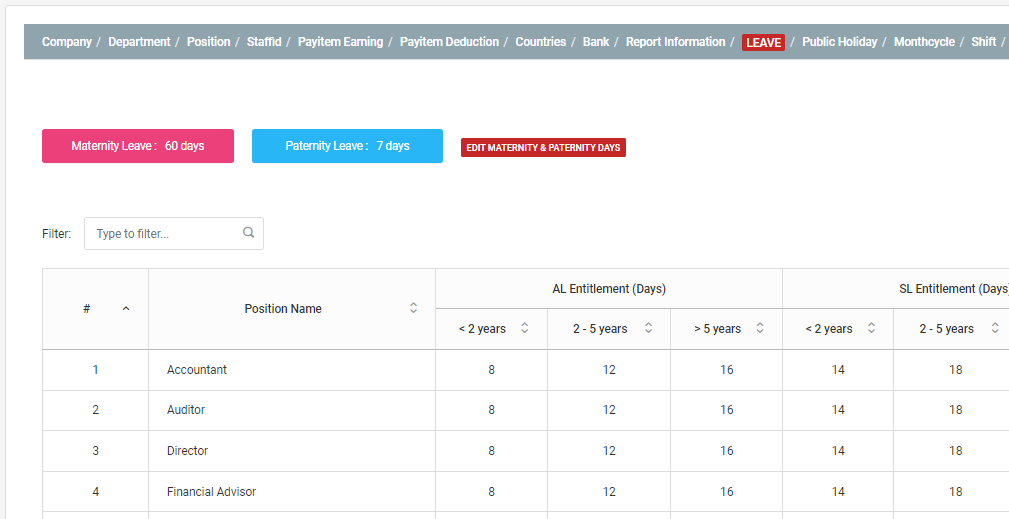
Task: Click Director's AL under 2 years value 8
Action: [491, 451]
